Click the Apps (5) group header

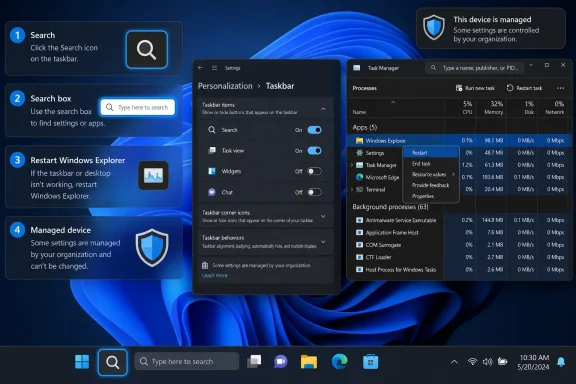click(365, 128)
